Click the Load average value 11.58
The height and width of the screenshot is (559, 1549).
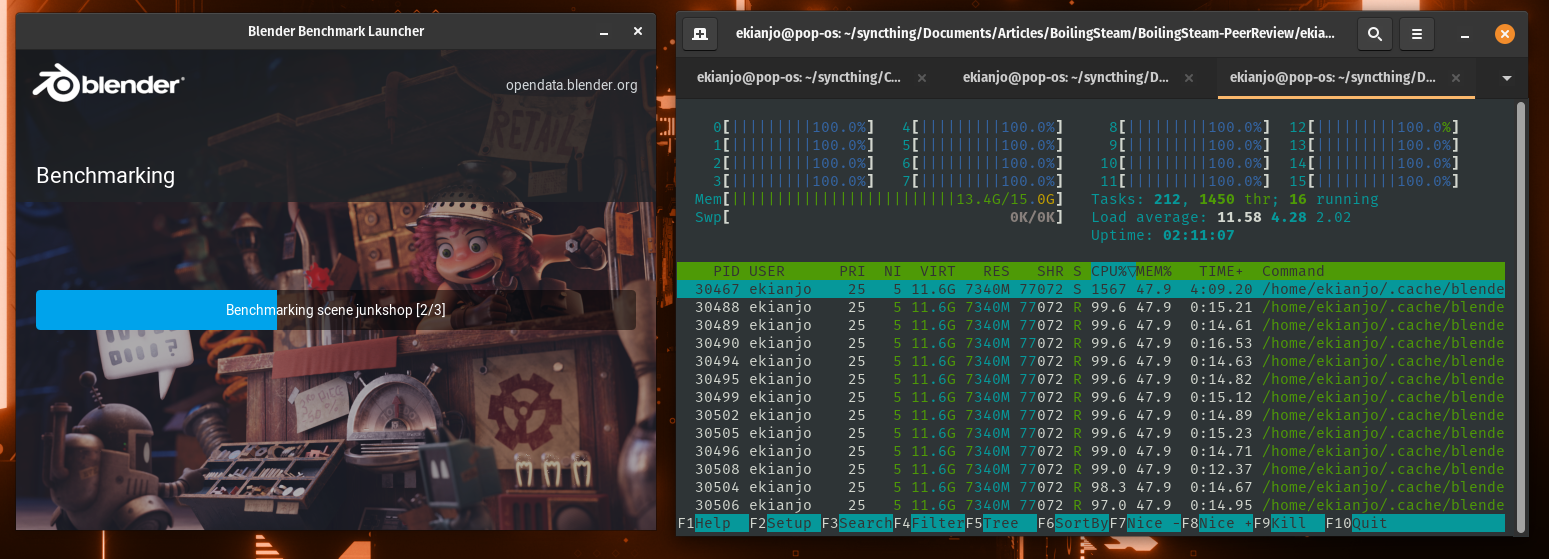click(x=1240, y=217)
